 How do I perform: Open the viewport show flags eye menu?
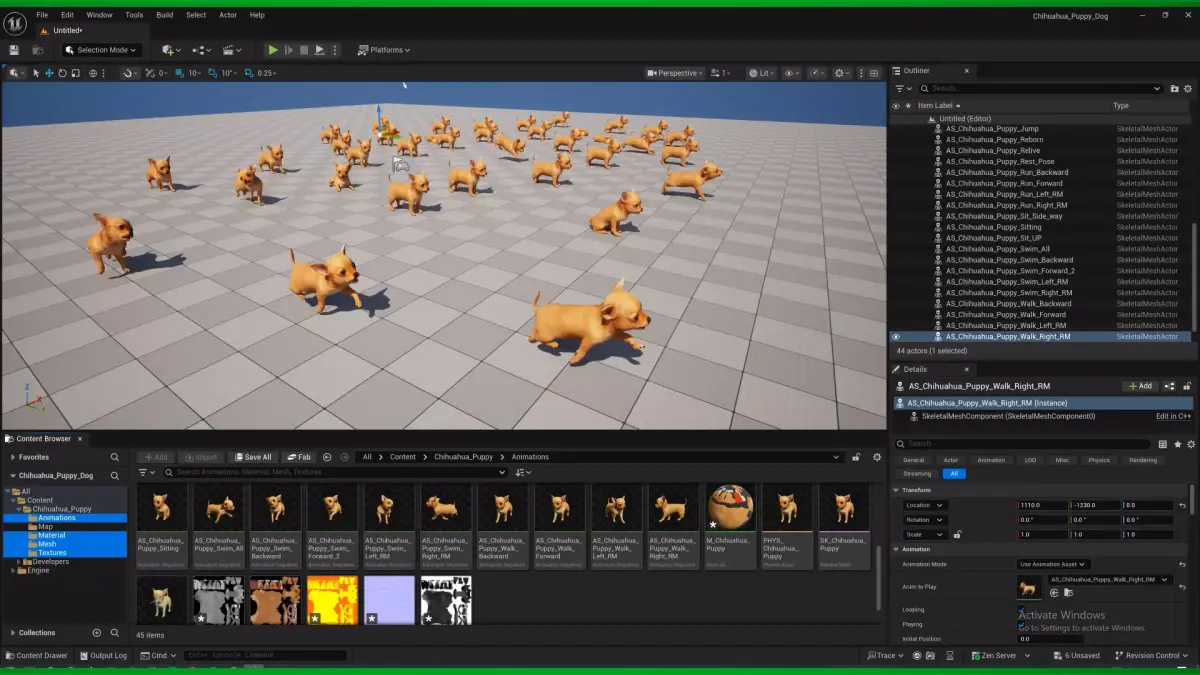point(792,73)
